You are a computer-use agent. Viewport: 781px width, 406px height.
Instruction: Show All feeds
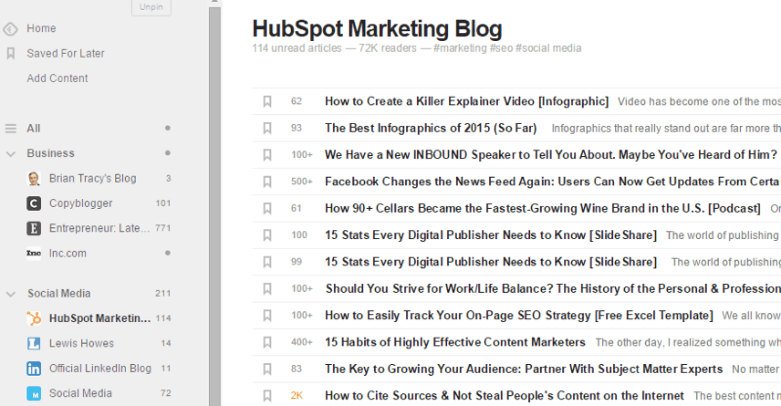(x=33, y=129)
